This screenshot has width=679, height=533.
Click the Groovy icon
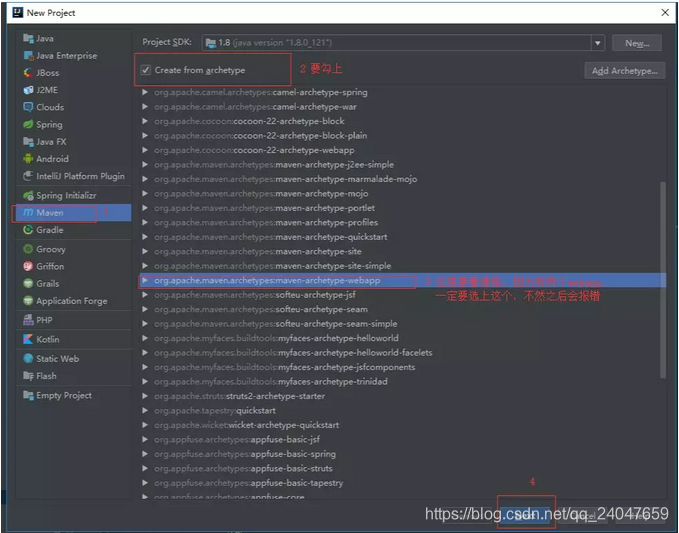coord(28,249)
